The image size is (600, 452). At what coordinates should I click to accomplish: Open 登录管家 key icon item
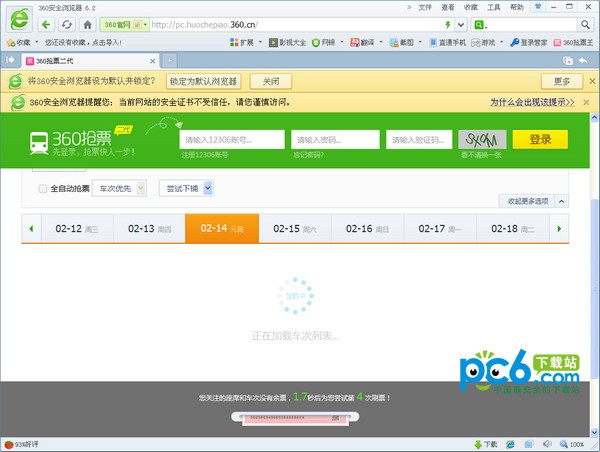tap(529, 42)
